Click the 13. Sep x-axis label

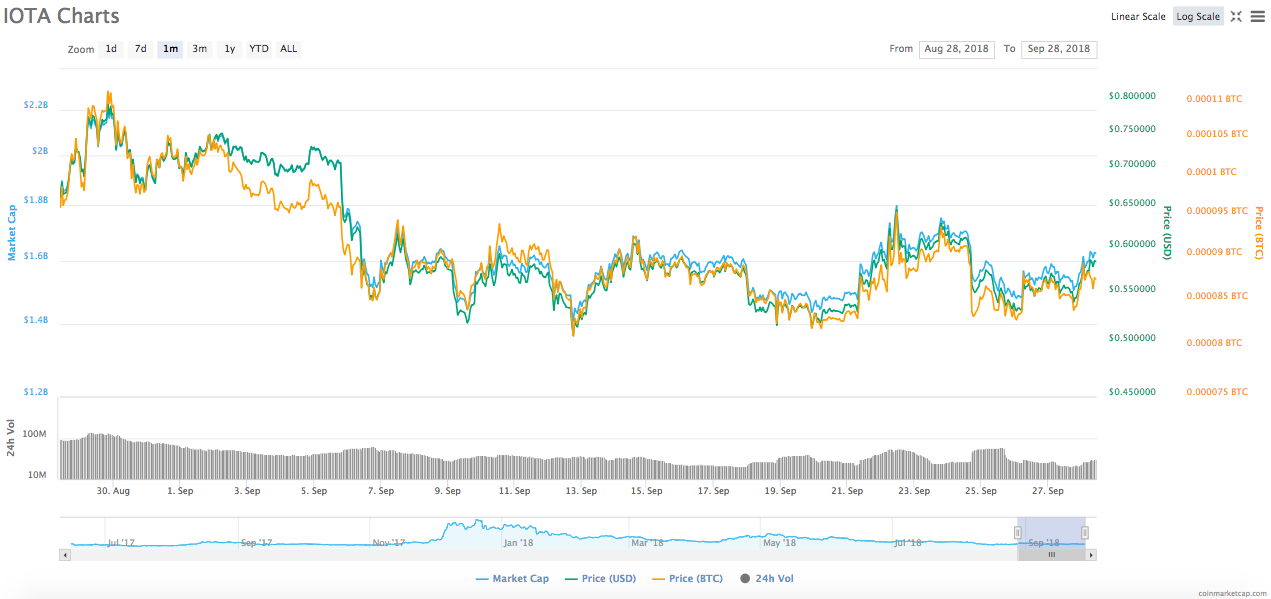coord(580,491)
